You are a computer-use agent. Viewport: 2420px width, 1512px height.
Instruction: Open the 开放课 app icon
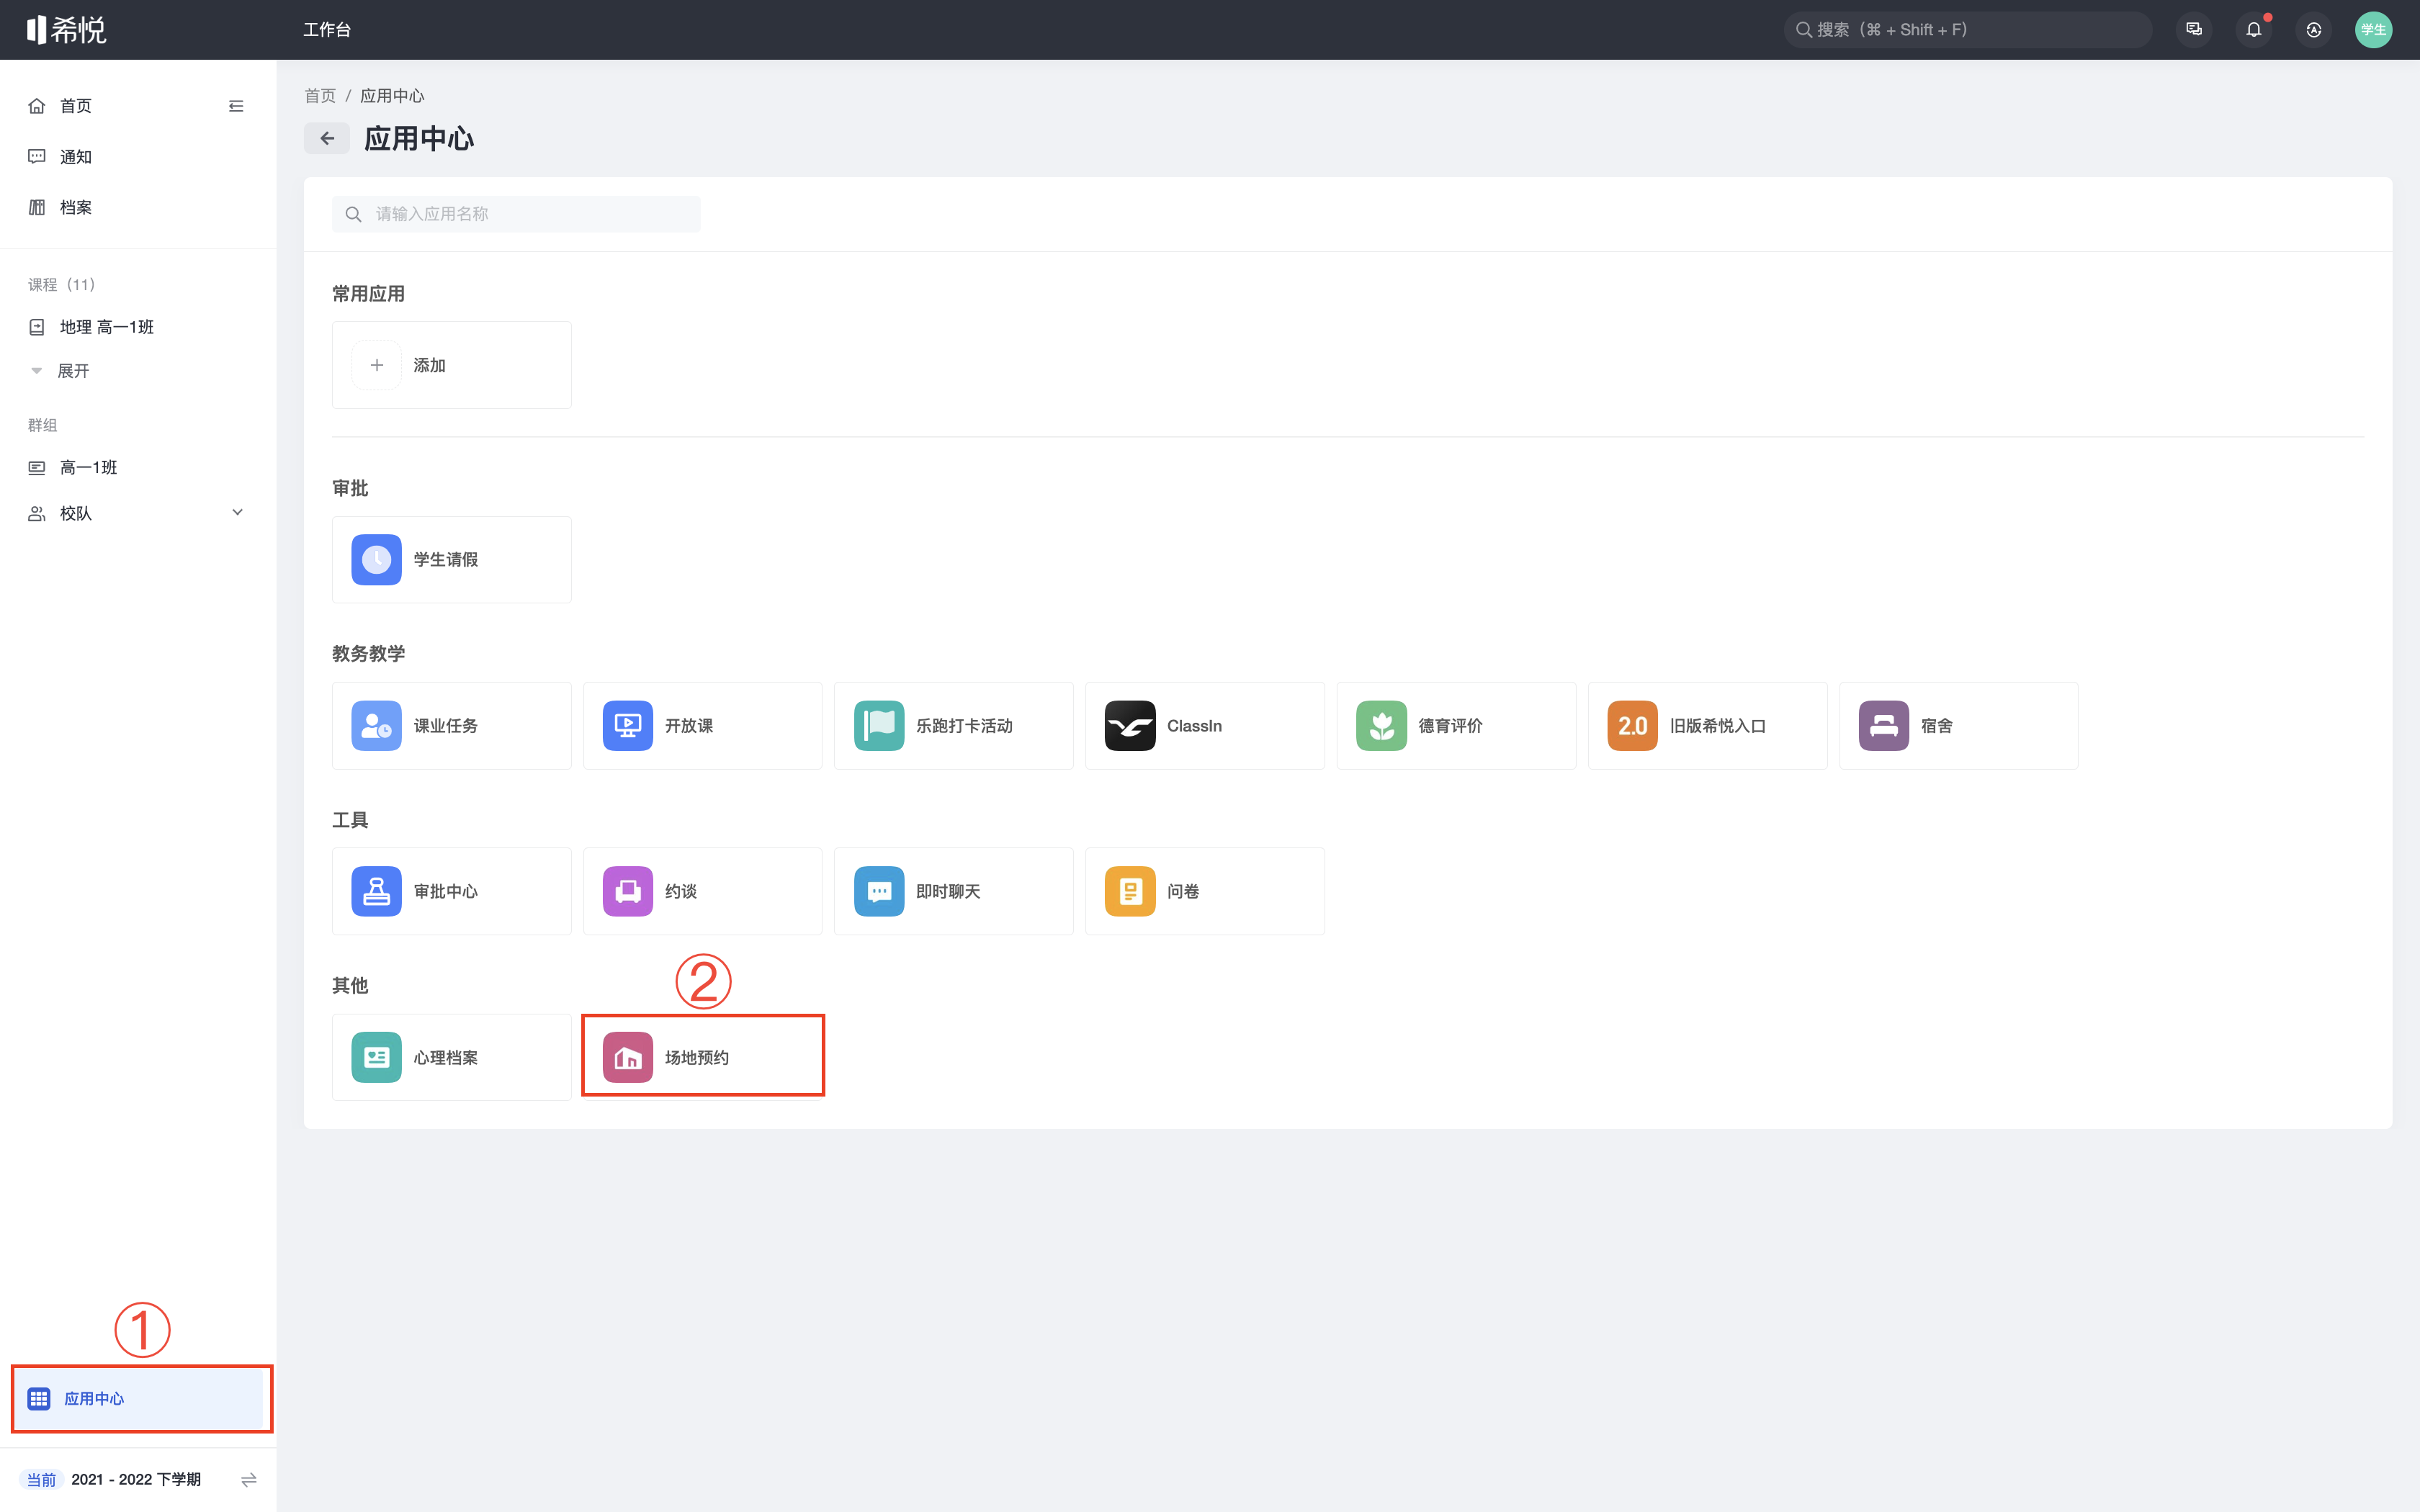pos(628,725)
